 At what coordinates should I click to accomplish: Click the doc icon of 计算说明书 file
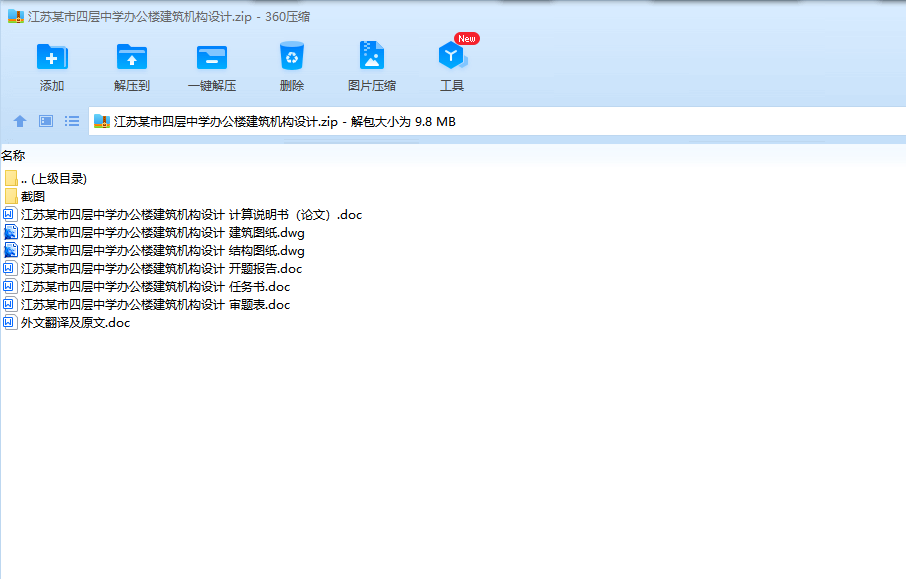point(10,214)
